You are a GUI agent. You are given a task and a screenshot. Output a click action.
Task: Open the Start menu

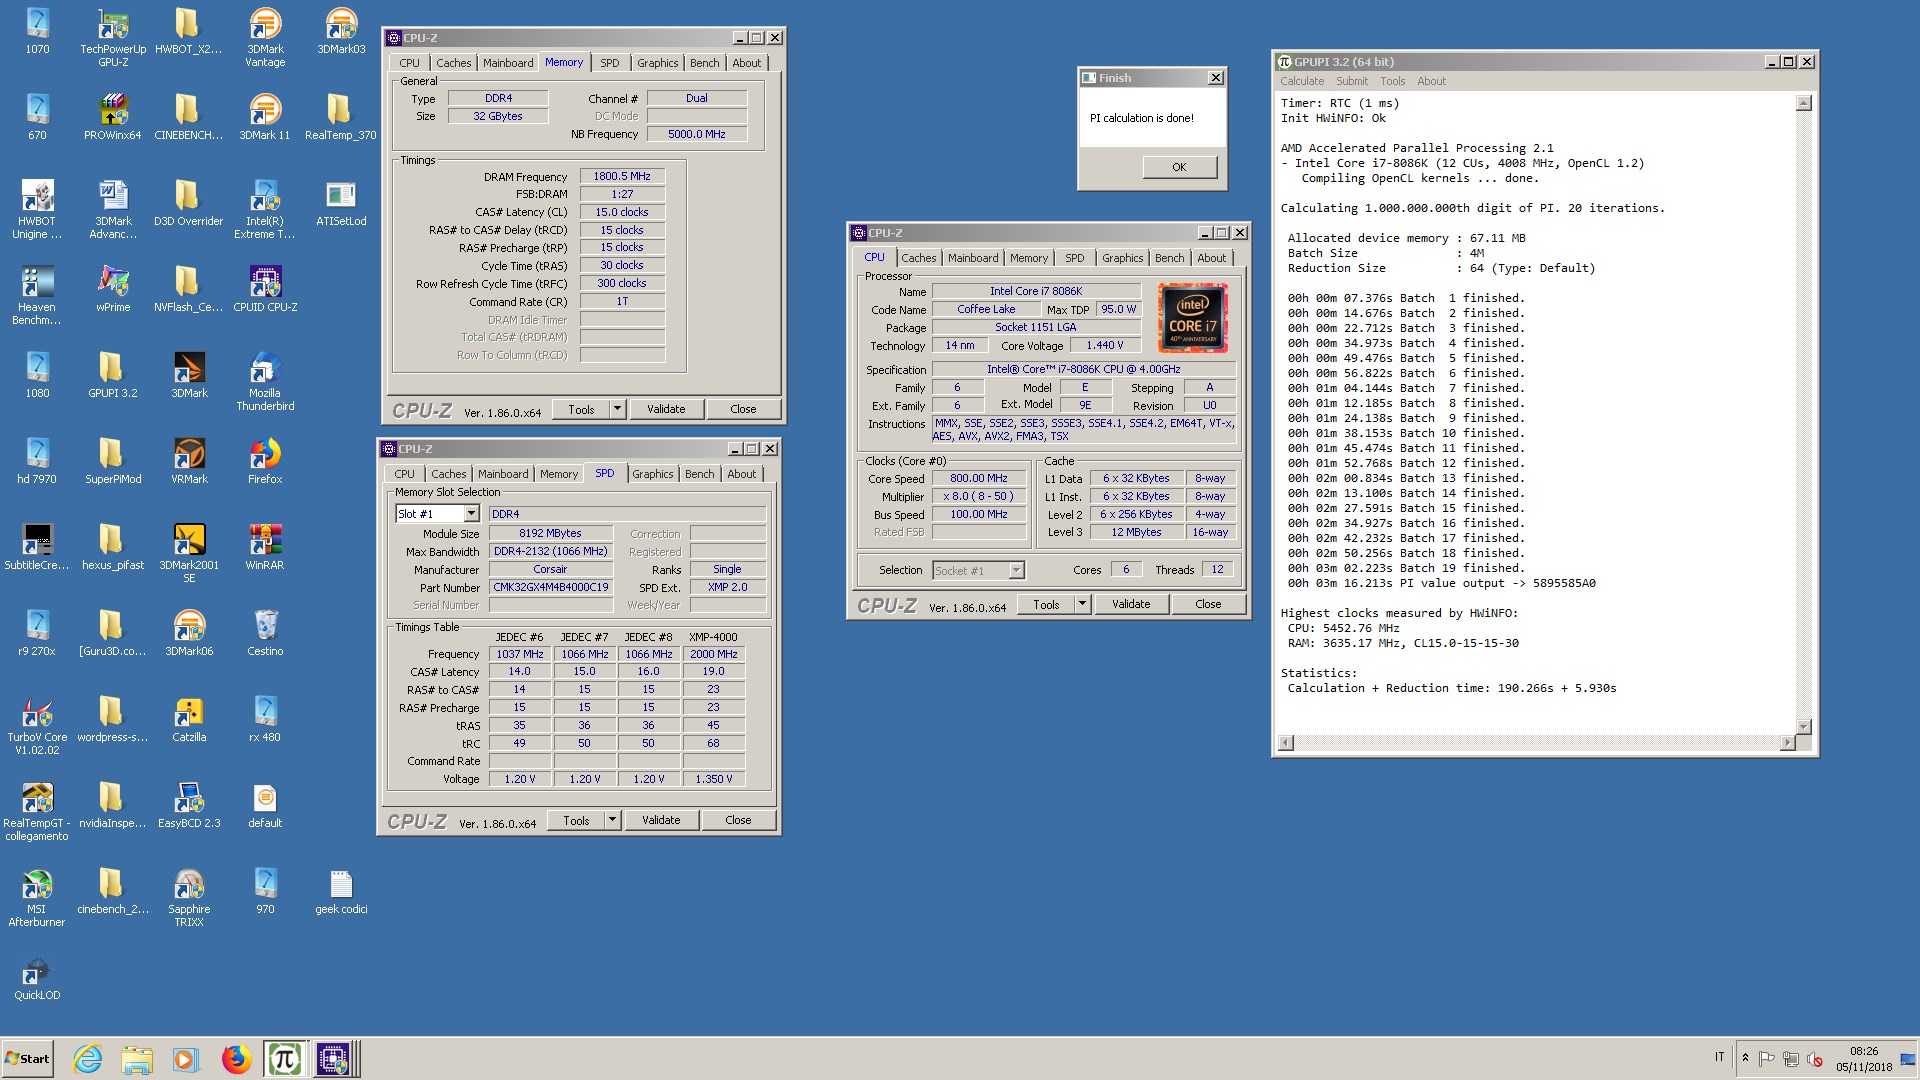coord(28,1059)
